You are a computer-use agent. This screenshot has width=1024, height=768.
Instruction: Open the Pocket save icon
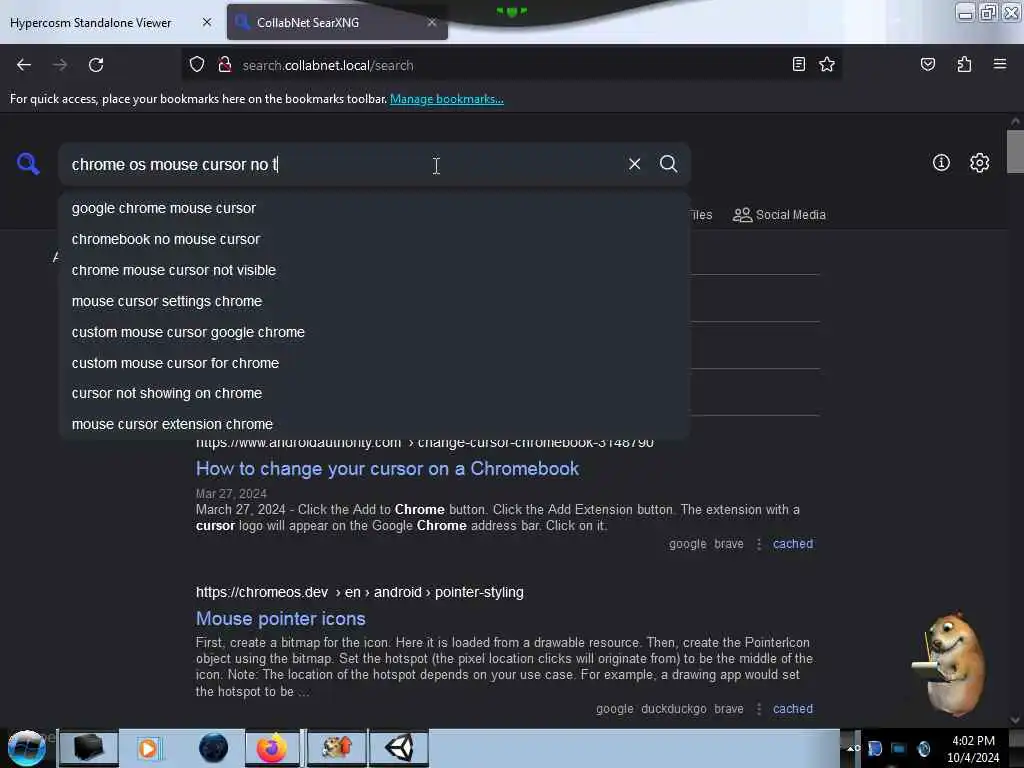pyautogui.click(x=927, y=64)
